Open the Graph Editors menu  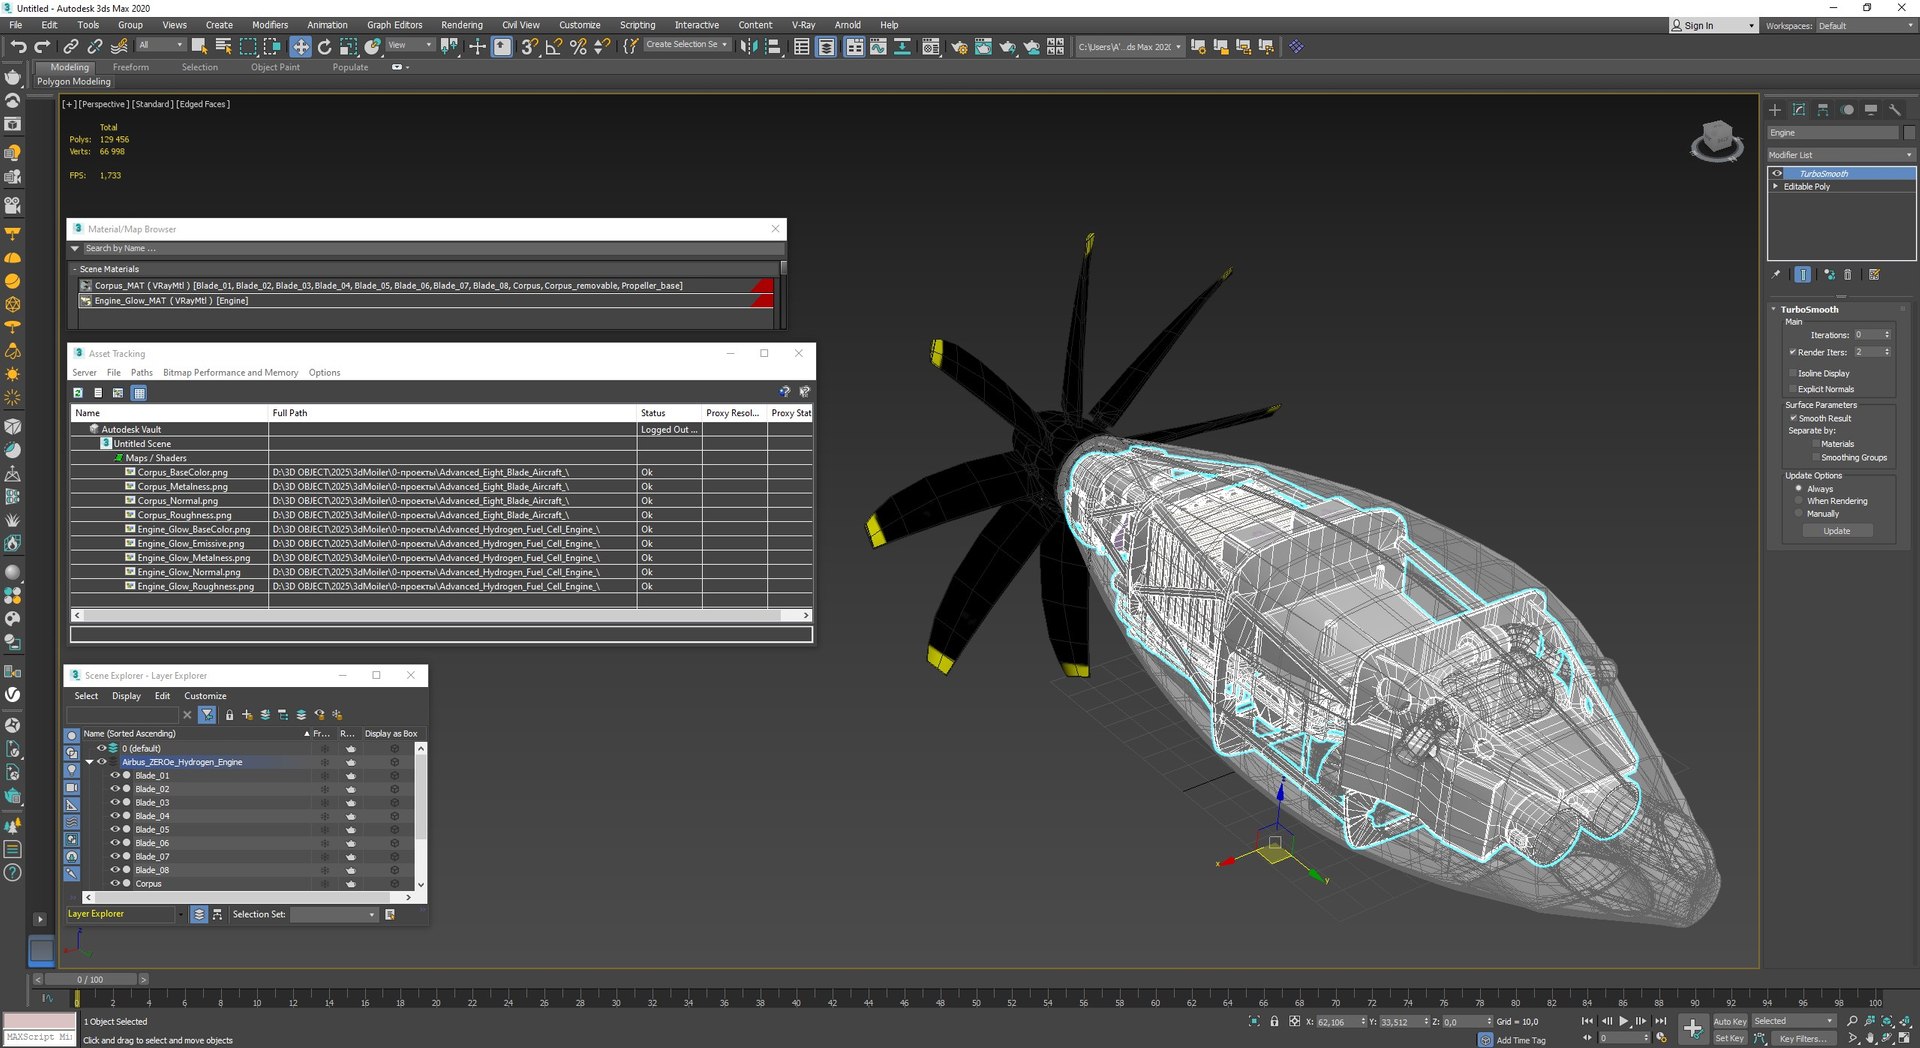point(394,25)
